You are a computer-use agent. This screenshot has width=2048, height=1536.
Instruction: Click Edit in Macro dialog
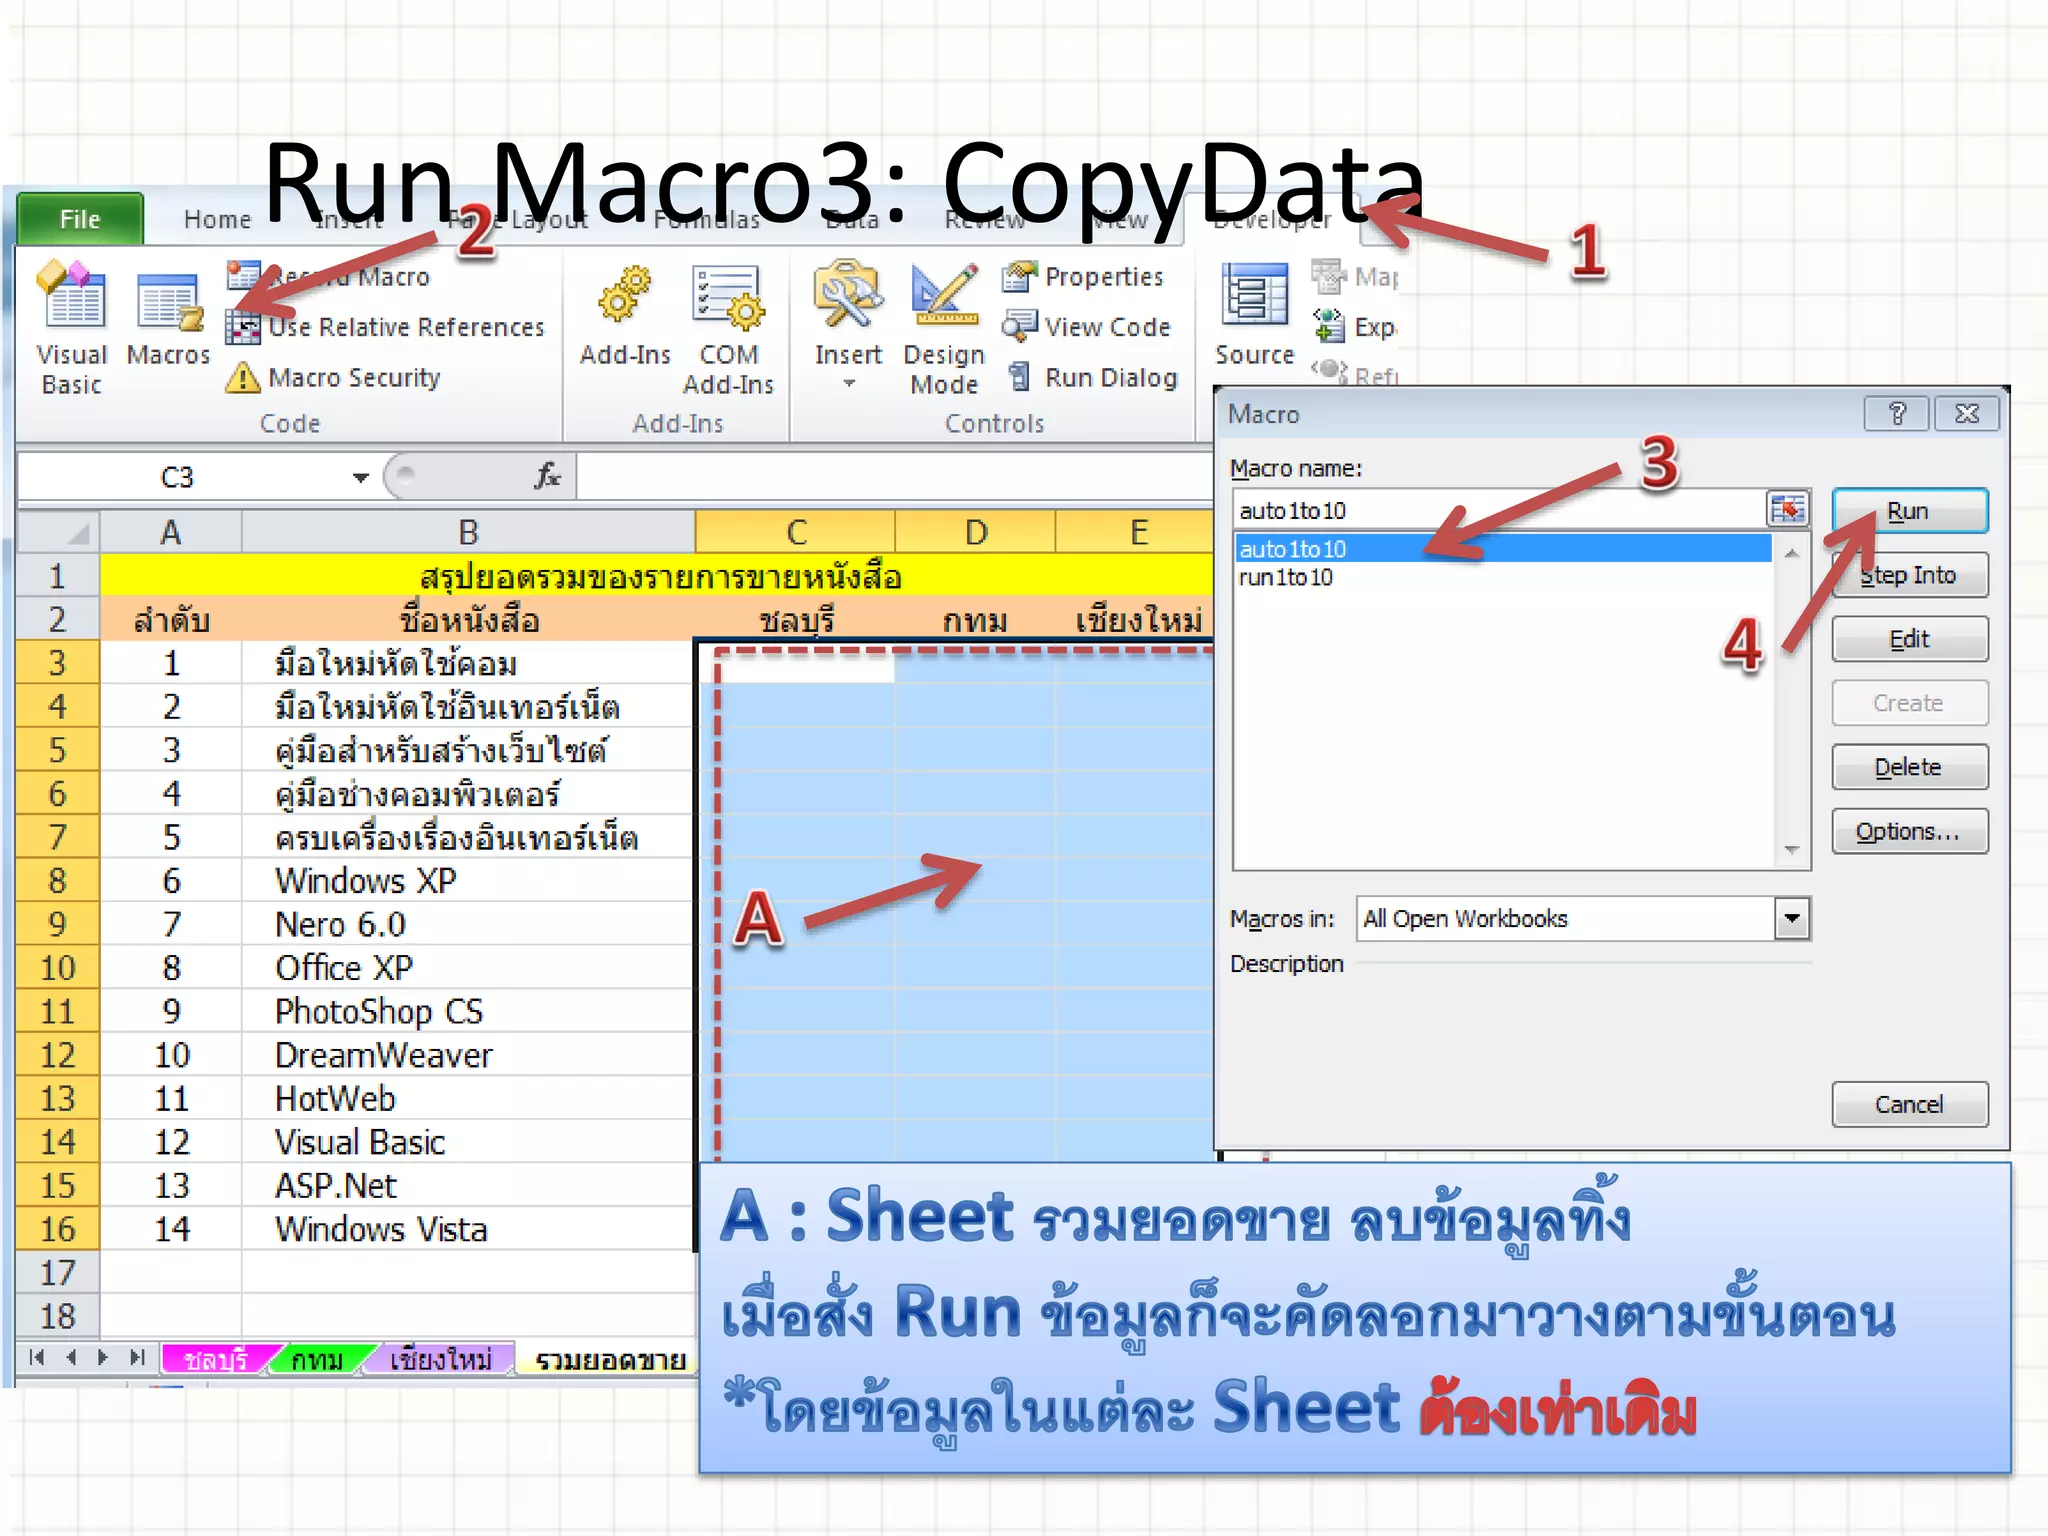(x=1909, y=639)
